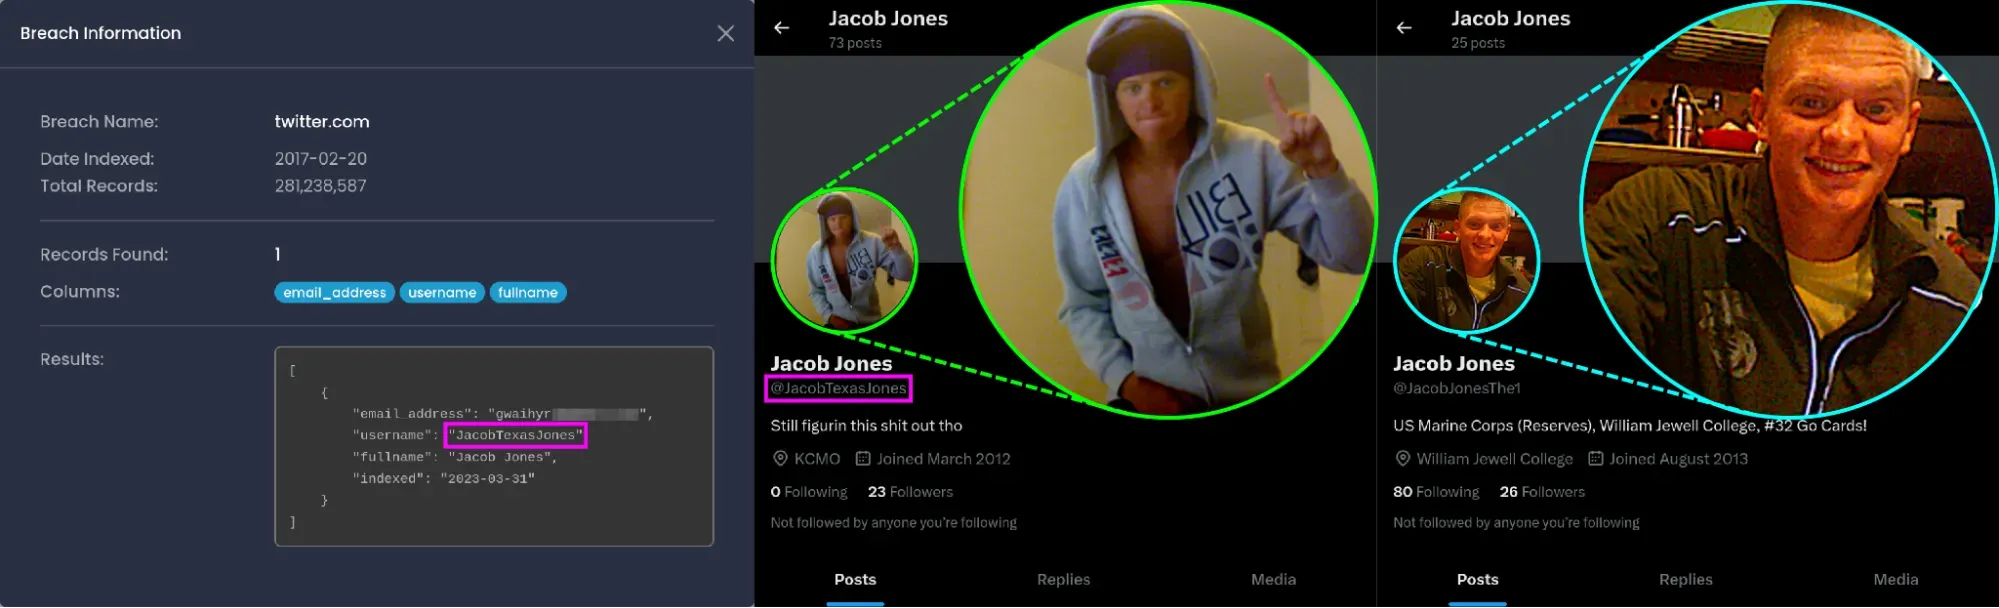This screenshot has width=1999, height=608.
Task: Click the 'Still figurin this shit out tho' bio
Action: click(x=866, y=426)
